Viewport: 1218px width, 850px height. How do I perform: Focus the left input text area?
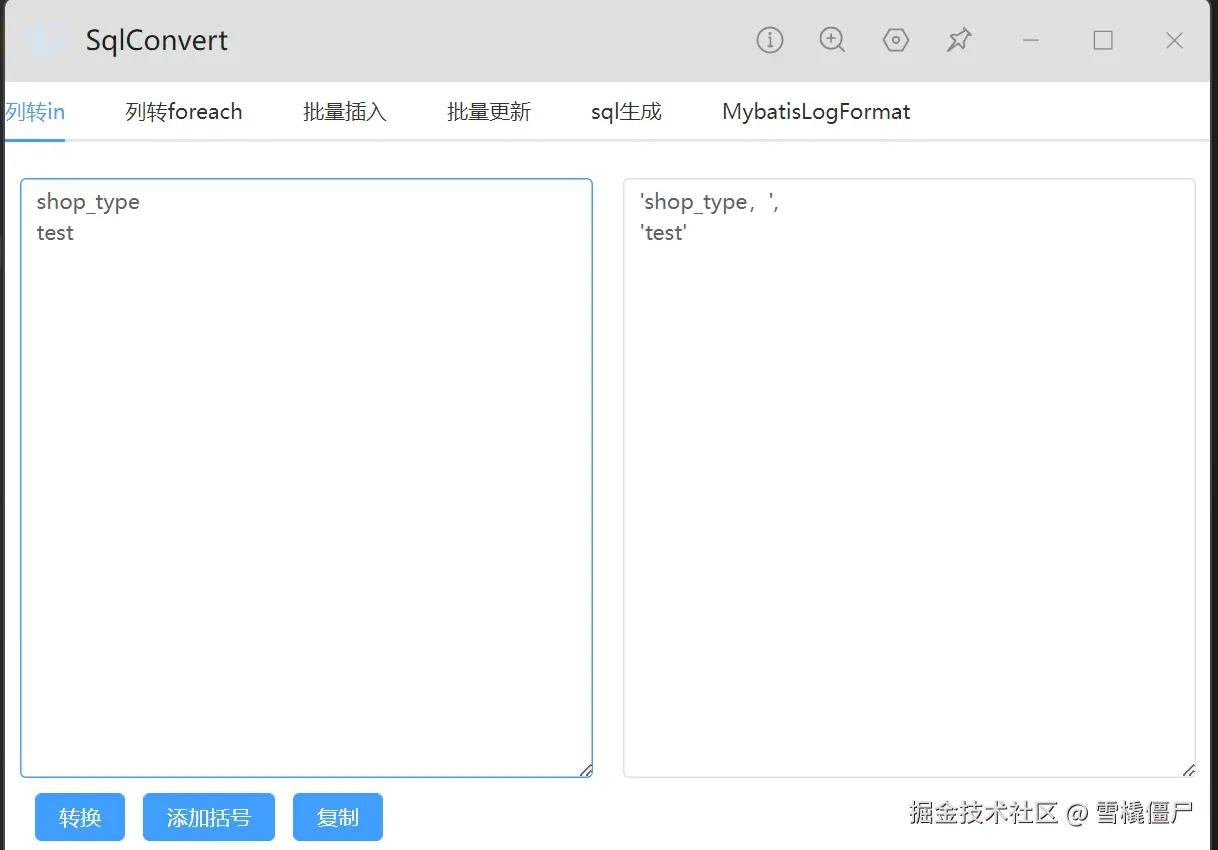tap(307, 478)
